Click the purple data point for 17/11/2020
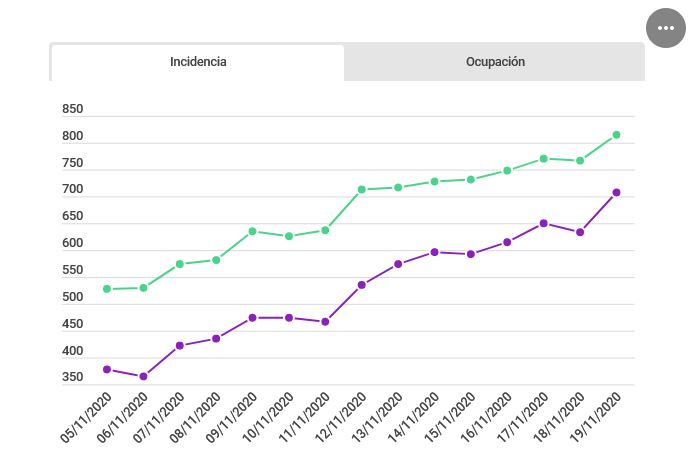This screenshot has width=695, height=459. click(543, 223)
